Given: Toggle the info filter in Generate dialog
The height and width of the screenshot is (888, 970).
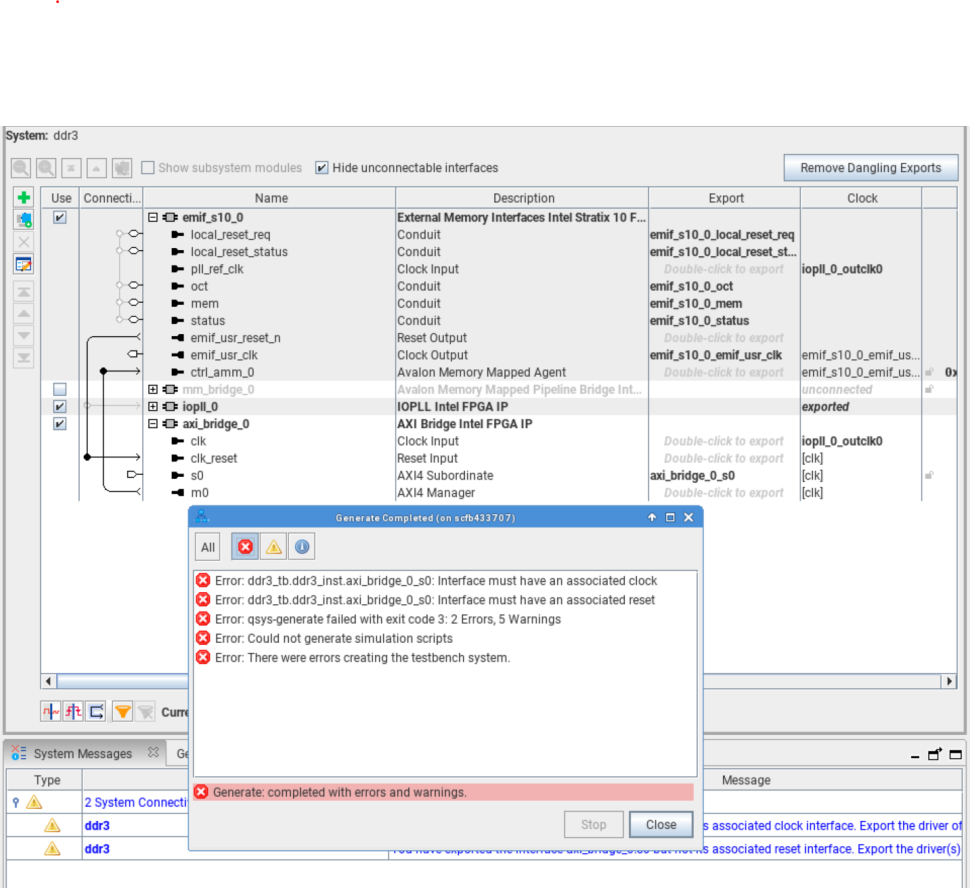Looking at the screenshot, I should [301, 546].
